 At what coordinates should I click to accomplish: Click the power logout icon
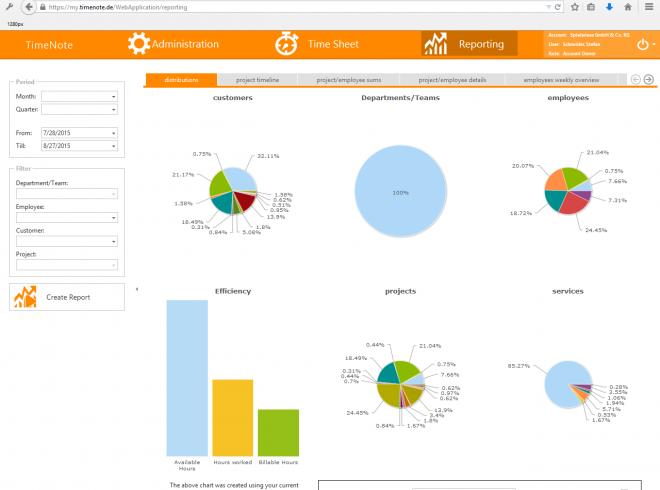coord(642,44)
